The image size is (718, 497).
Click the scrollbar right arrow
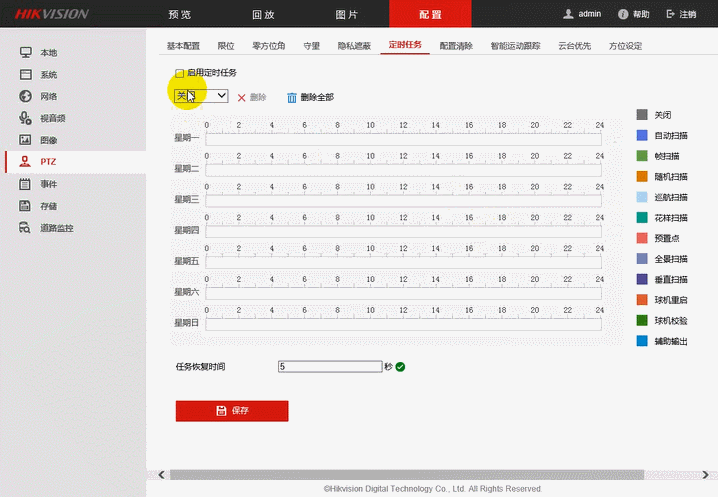[x=705, y=475]
